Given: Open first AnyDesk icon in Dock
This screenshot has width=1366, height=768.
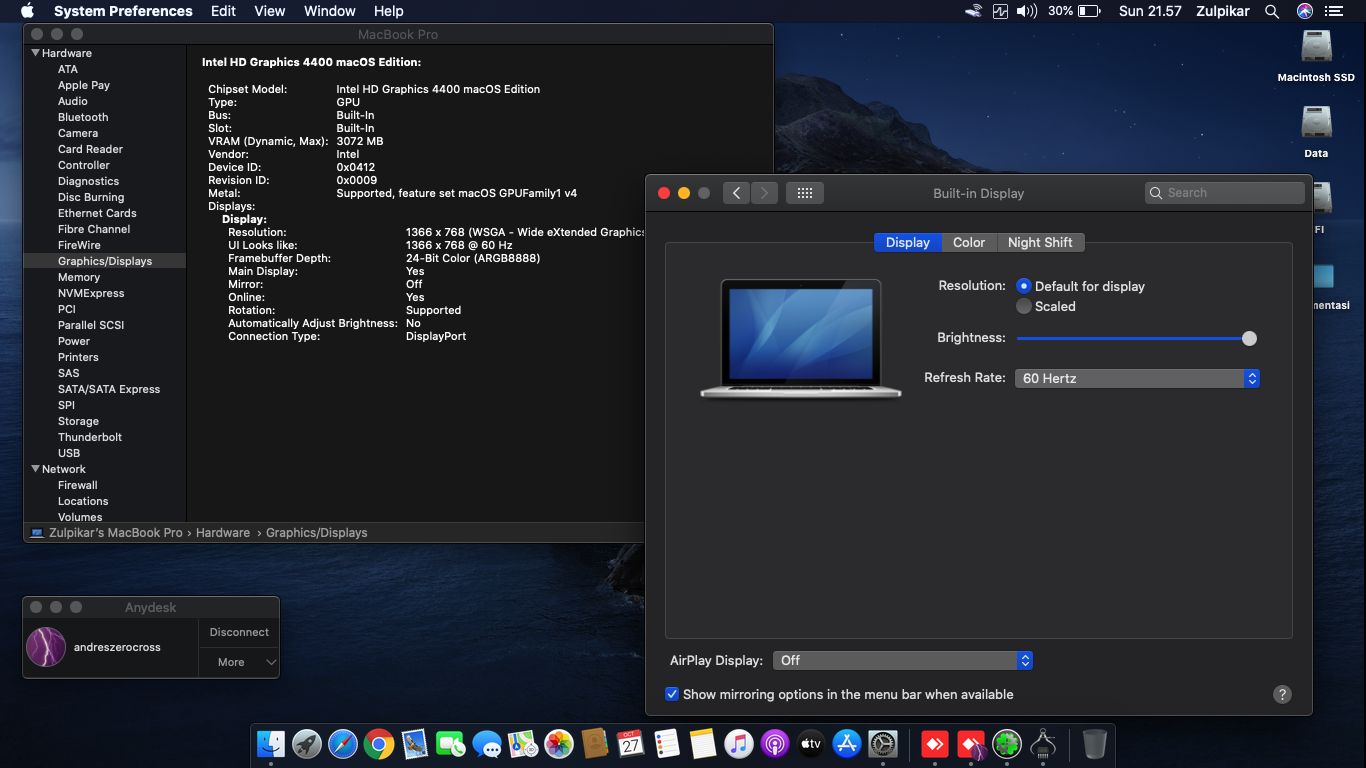Looking at the screenshot, I should (x=934, y=744).
